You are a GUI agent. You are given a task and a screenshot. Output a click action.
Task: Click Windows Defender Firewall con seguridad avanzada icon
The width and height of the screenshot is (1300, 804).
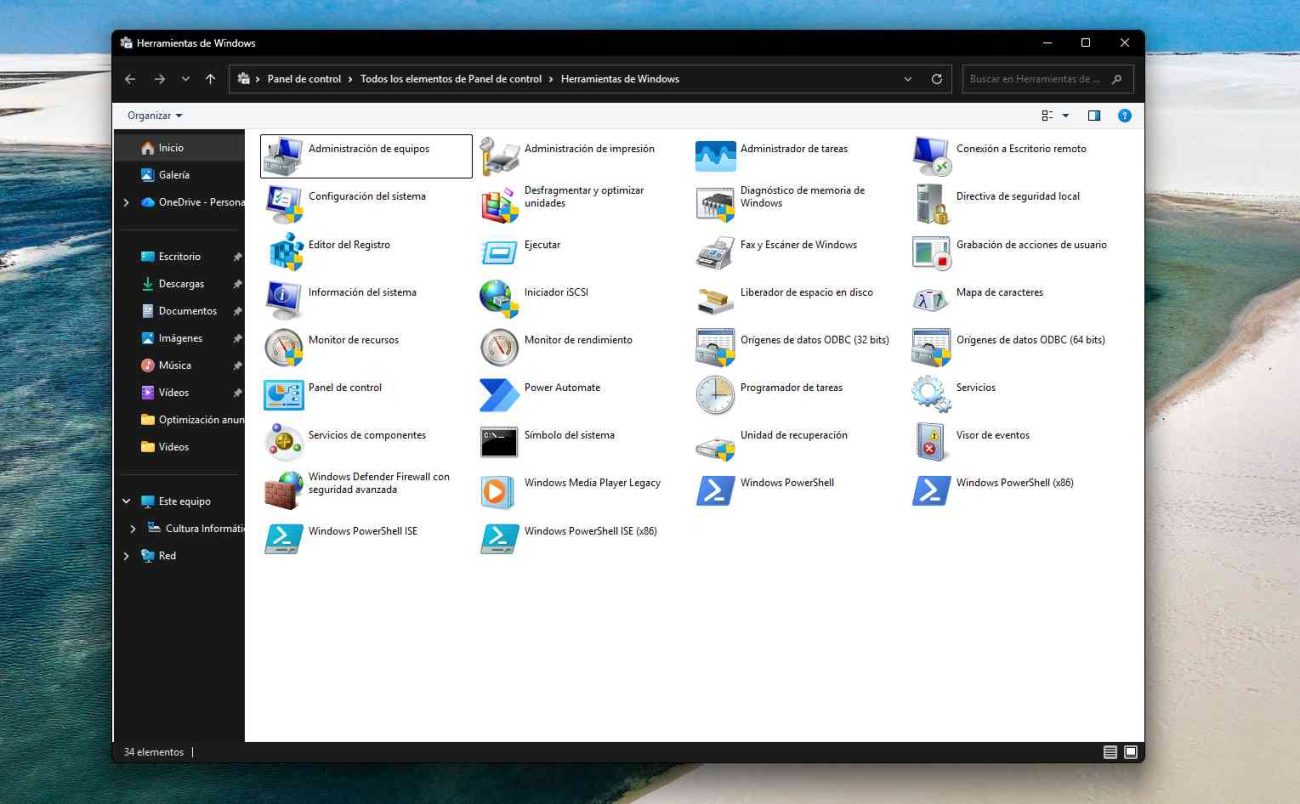(x=284, y=490)
